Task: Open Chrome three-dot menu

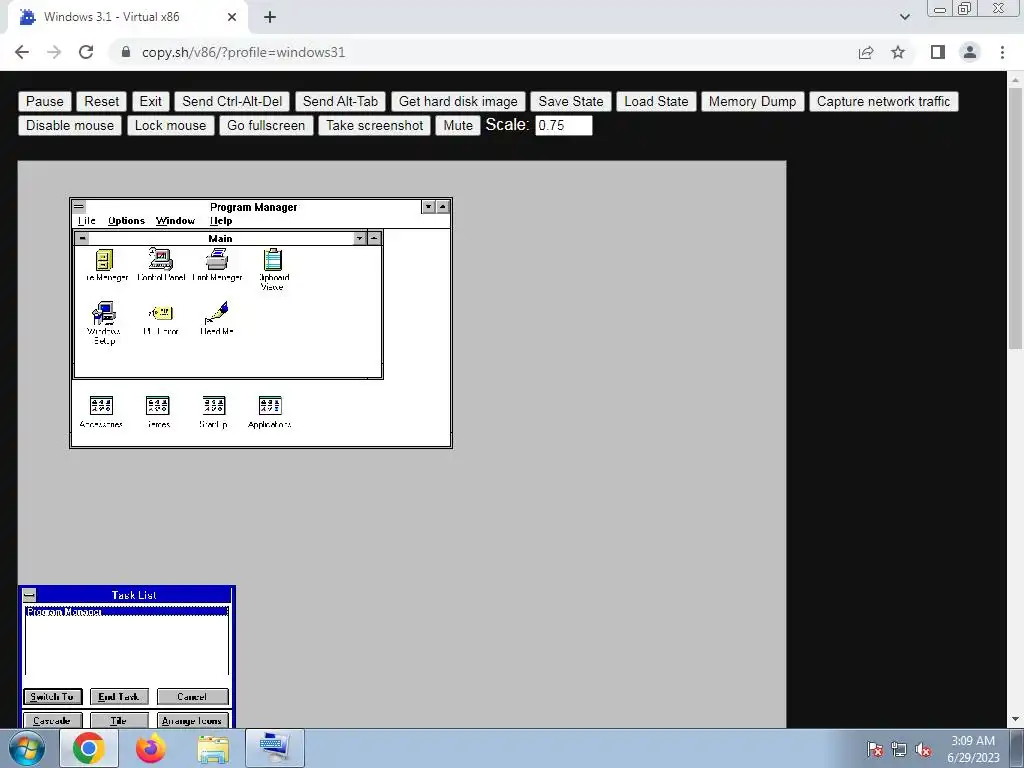Action: pyautogui.click(x=1002, y=52)
